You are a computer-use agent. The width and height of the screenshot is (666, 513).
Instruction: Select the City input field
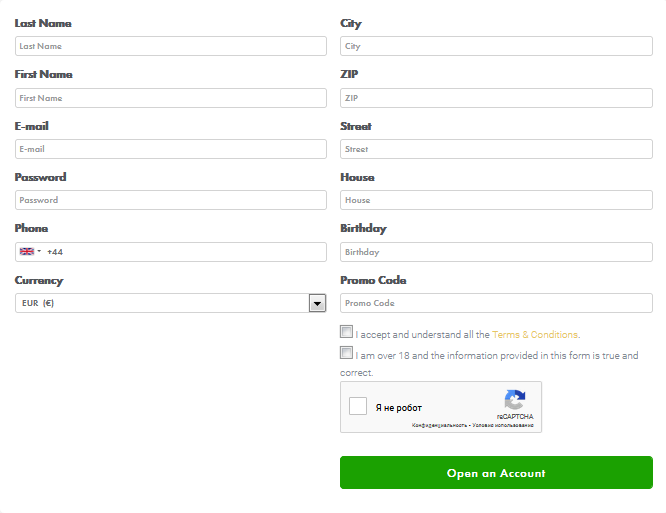click(x=496, y=46)
